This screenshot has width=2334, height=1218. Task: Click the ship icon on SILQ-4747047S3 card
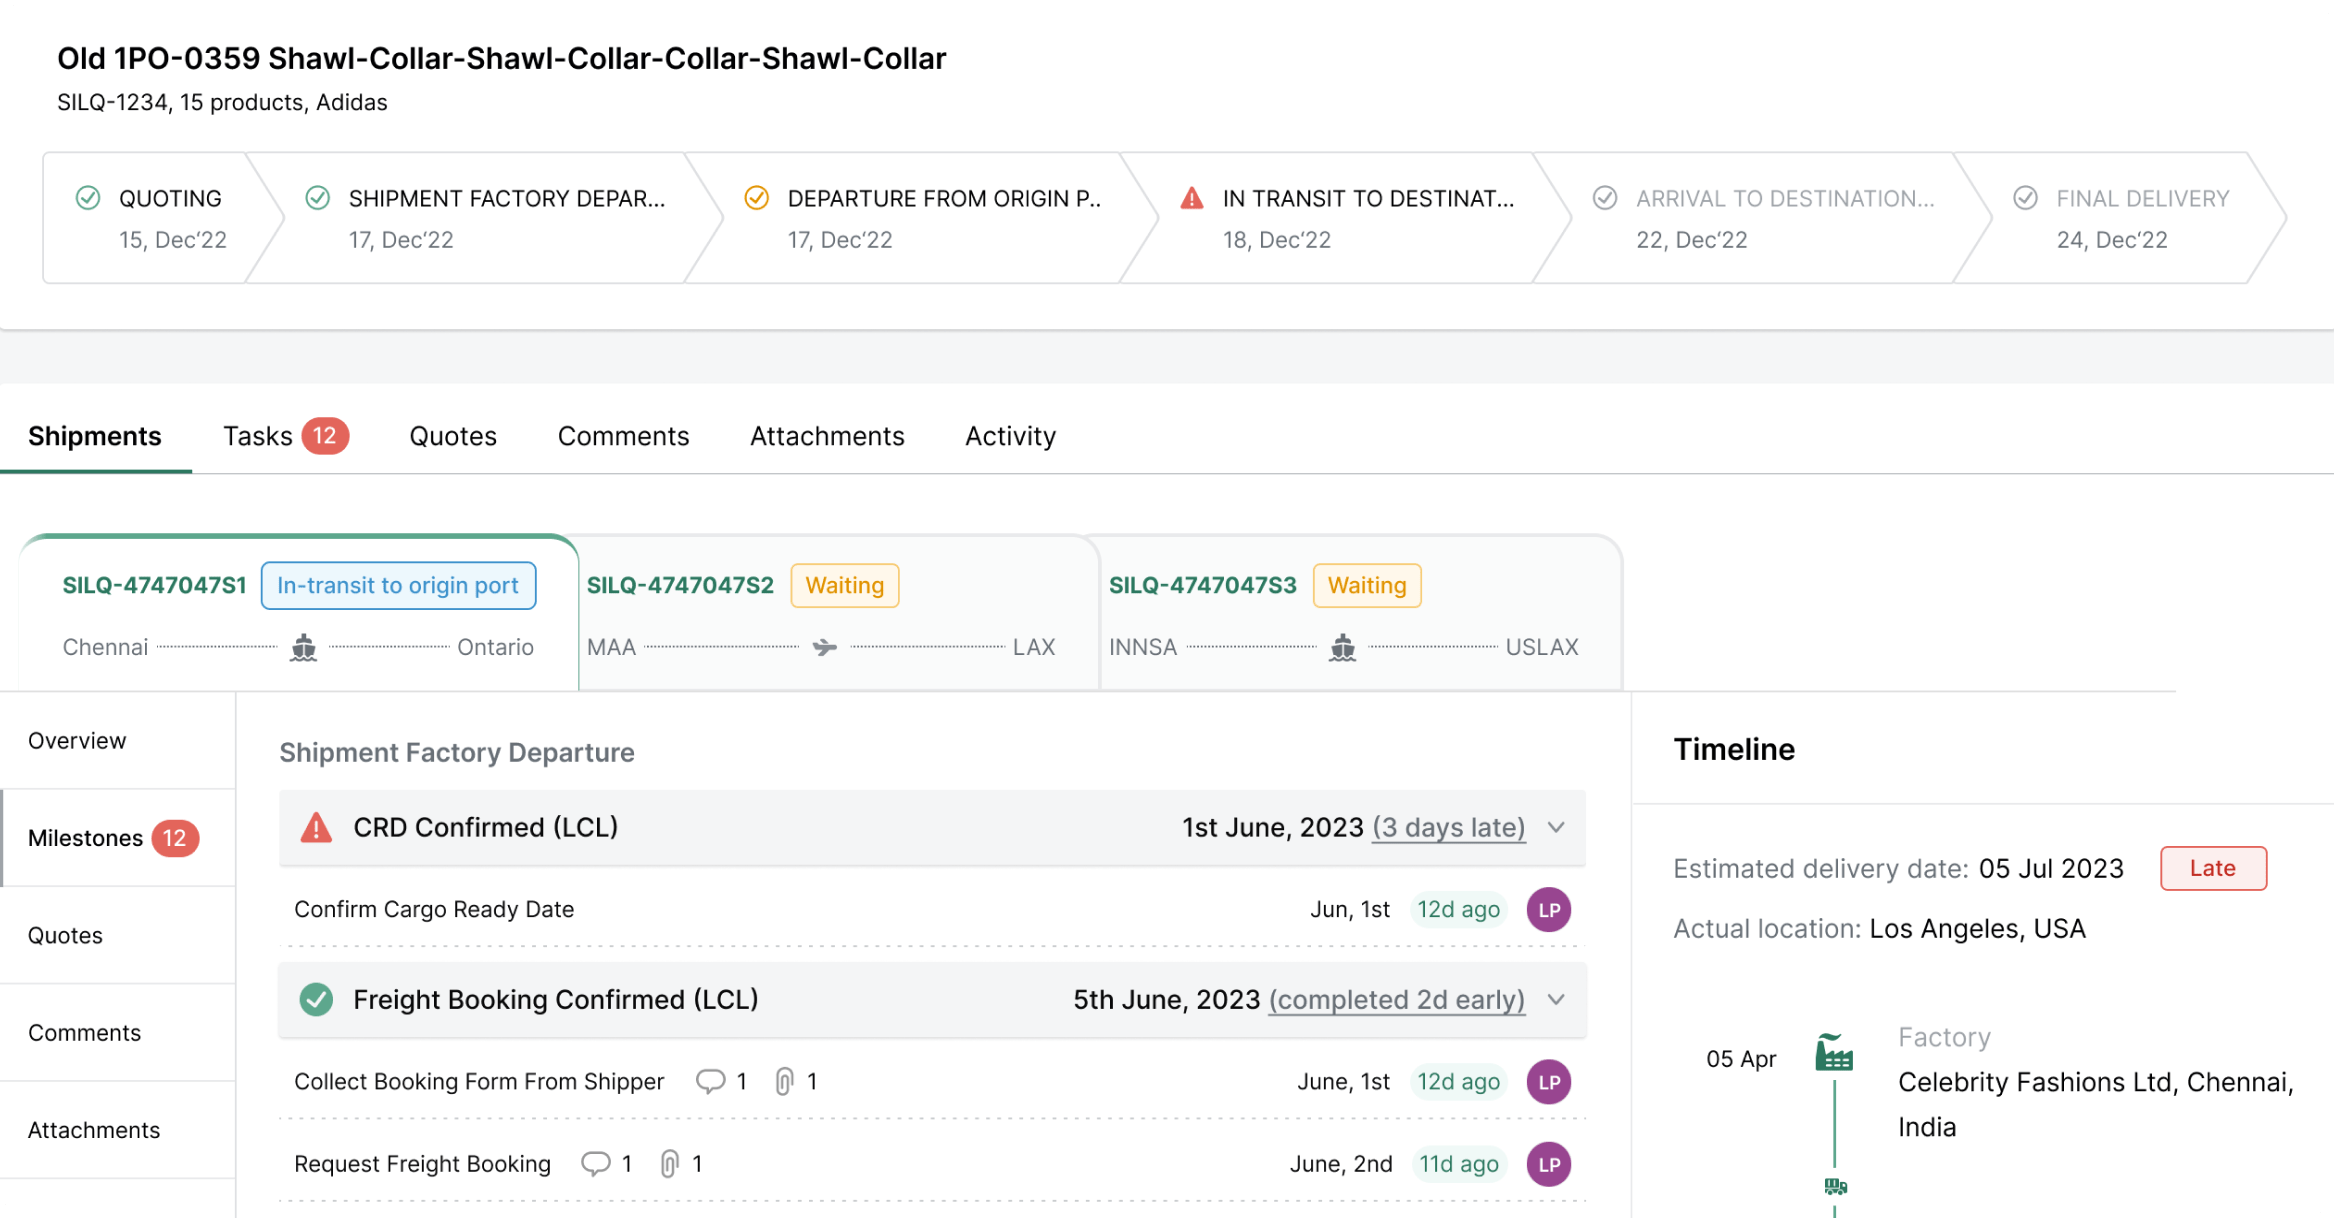pos(1343,647)
